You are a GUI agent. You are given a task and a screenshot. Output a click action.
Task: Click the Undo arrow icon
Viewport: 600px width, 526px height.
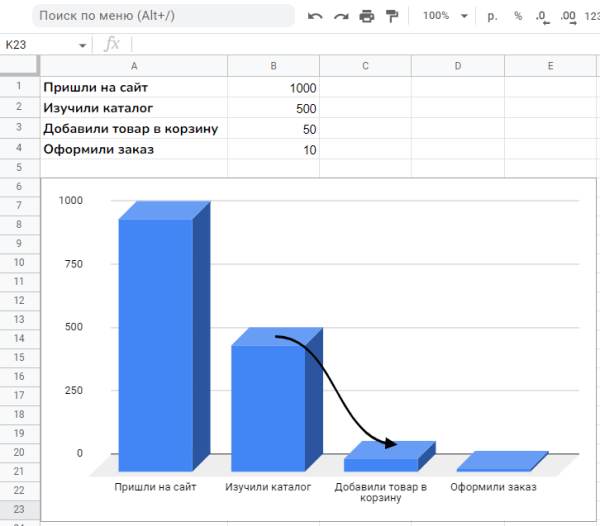coord(316,16)
